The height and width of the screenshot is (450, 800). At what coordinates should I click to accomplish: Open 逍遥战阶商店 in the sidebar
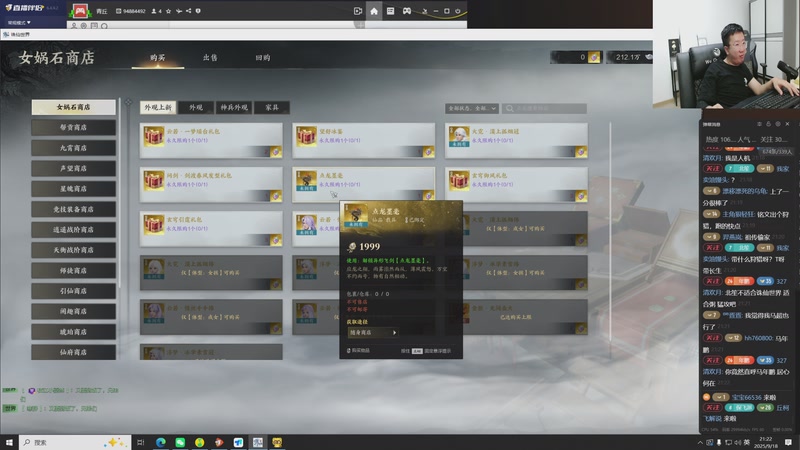point(73,230)
